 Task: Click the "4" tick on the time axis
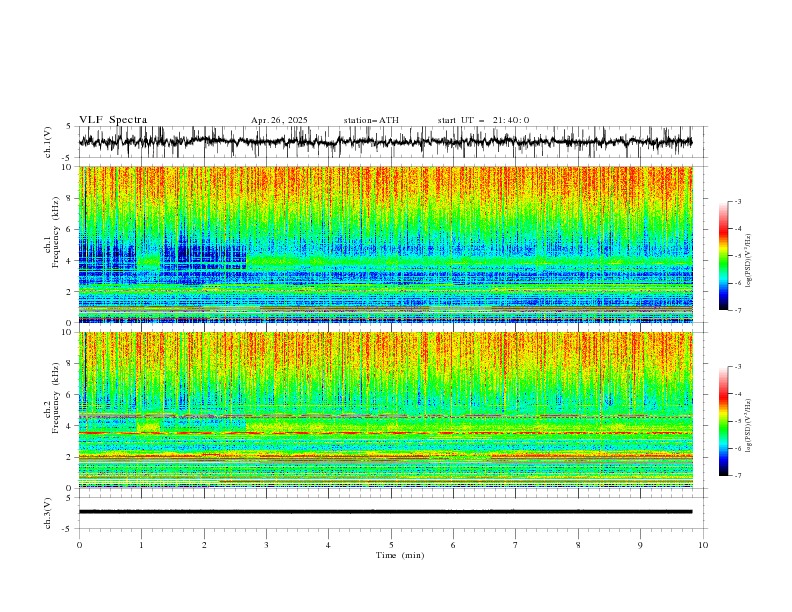(328, 545)
